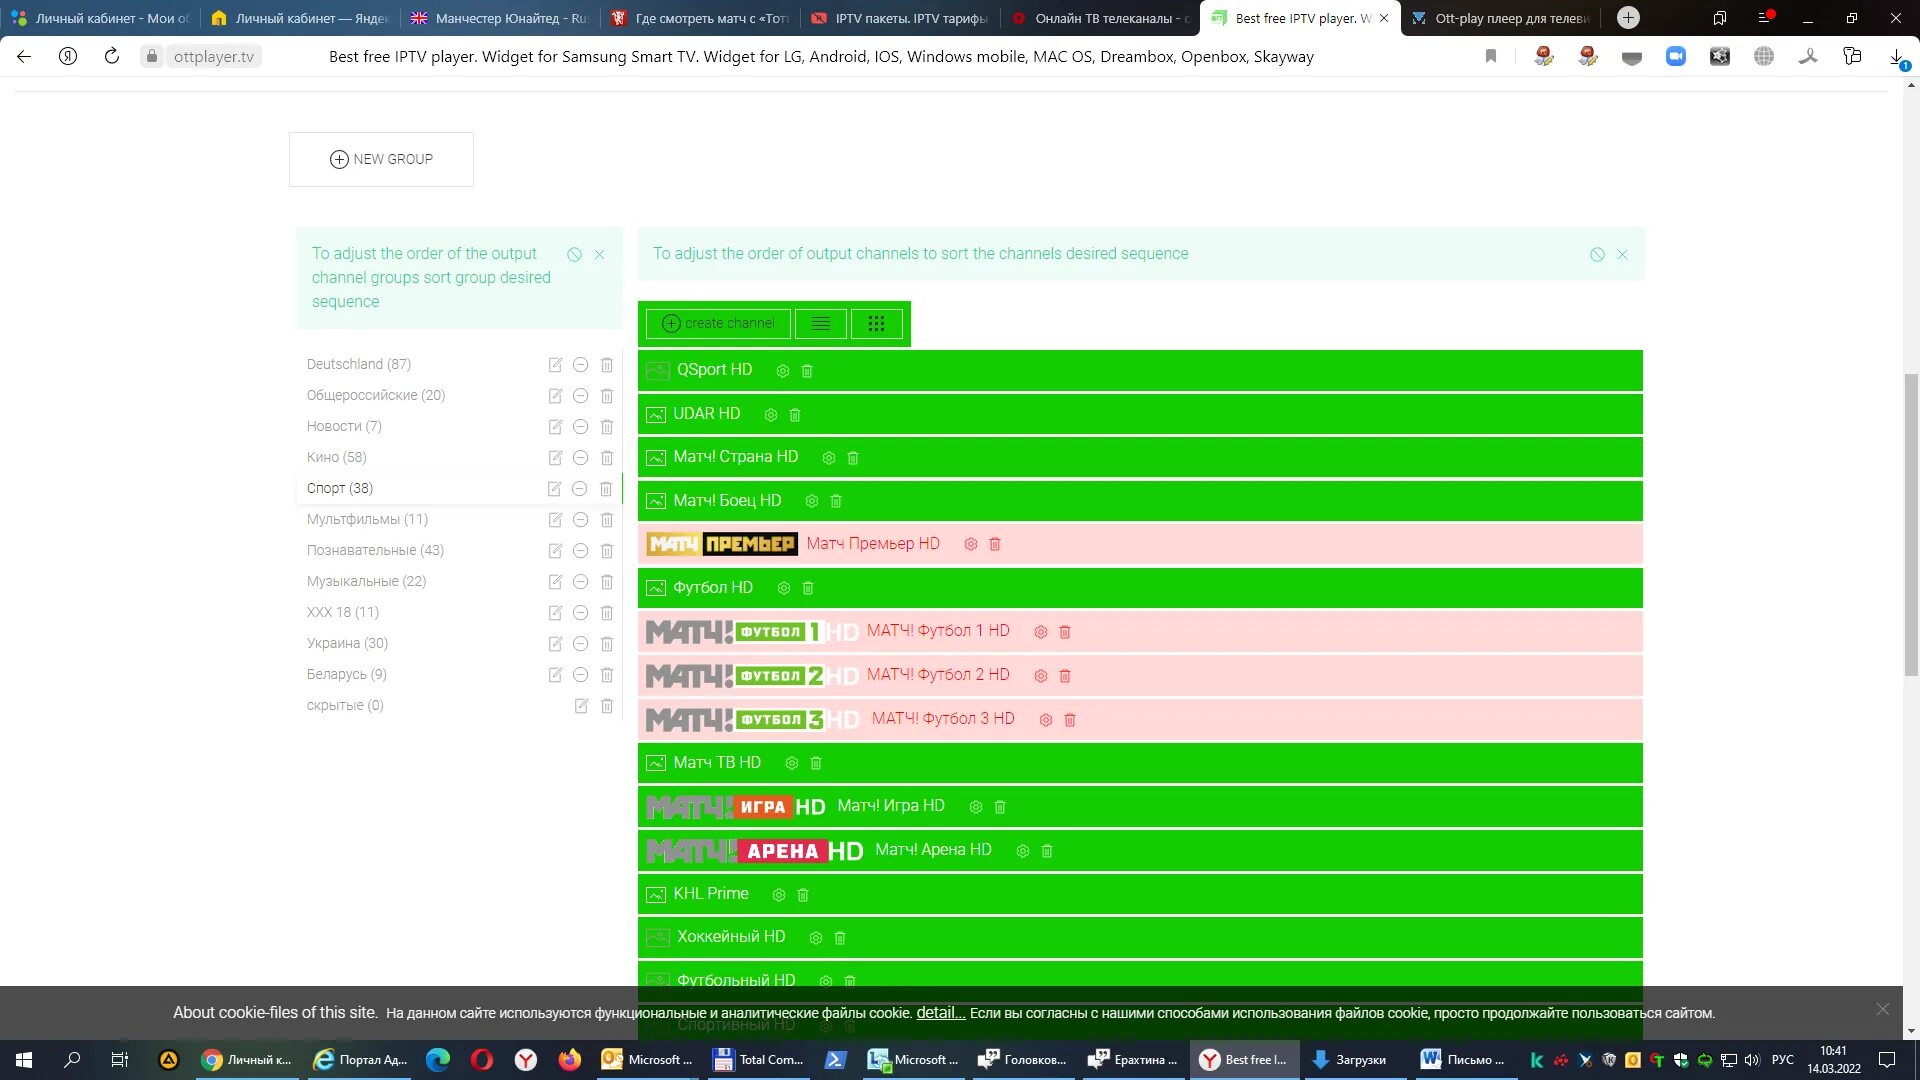Edit the скрытые (0) group
The height and width of the screenshot is (1080, 1920).
click(x=581, y=706)
